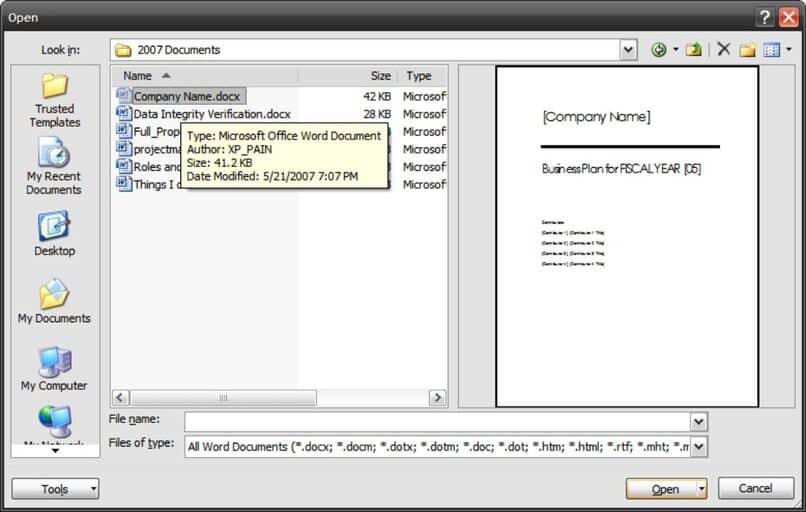Select the Desktop shortcut in places bar
Image resolution: width=806 pixels, height=512 pixels.
tap(54, 233)
